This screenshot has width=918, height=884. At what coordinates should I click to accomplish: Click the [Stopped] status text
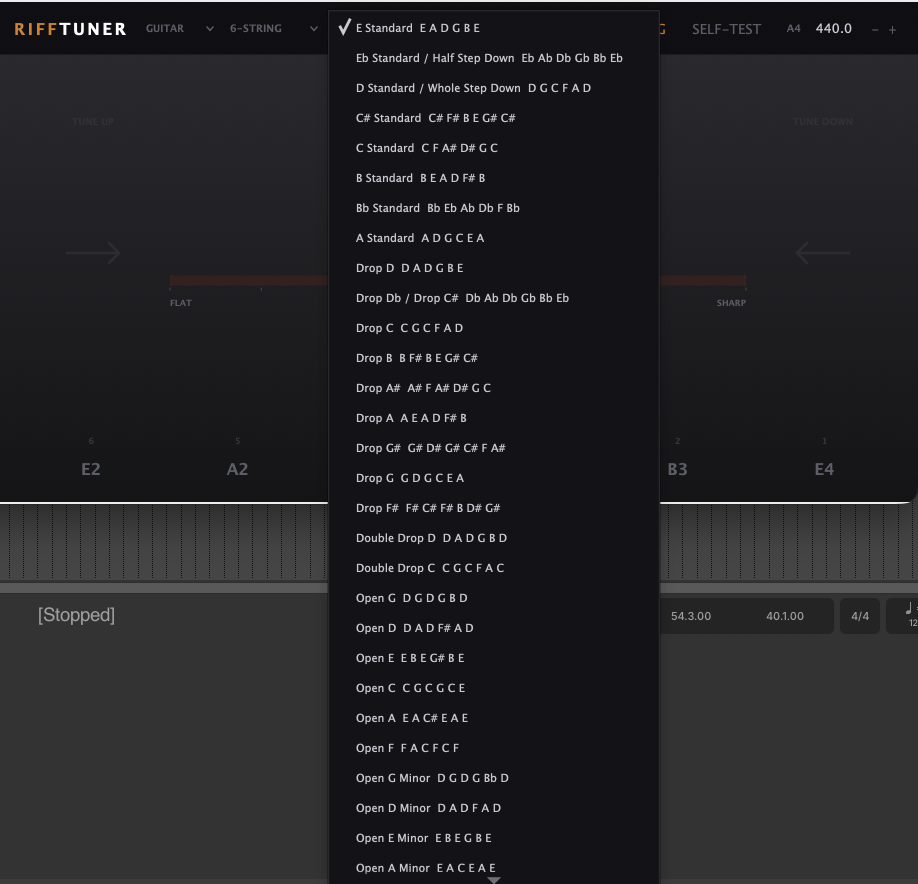(76, 615)
